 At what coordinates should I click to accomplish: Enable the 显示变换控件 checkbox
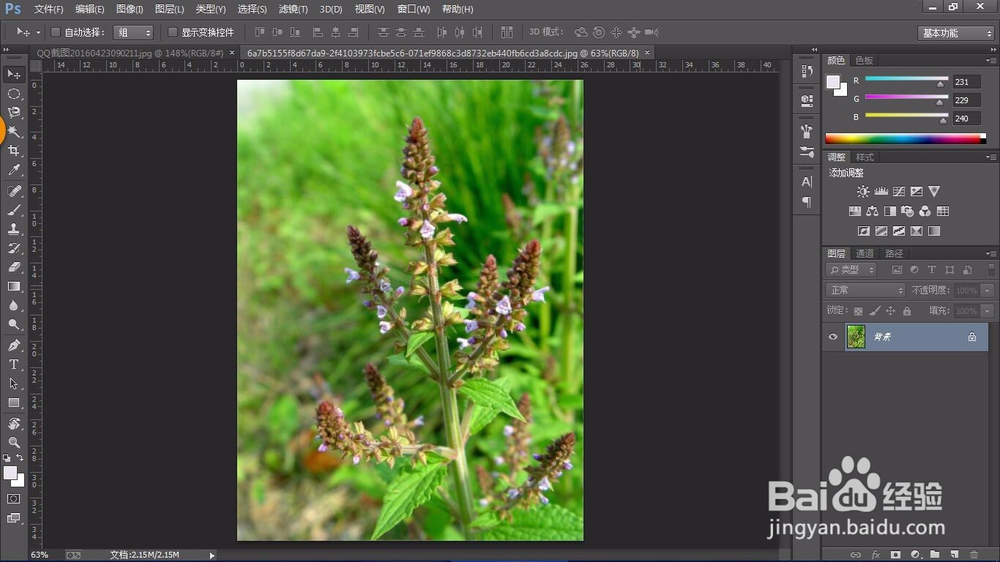tap(172, 32)
